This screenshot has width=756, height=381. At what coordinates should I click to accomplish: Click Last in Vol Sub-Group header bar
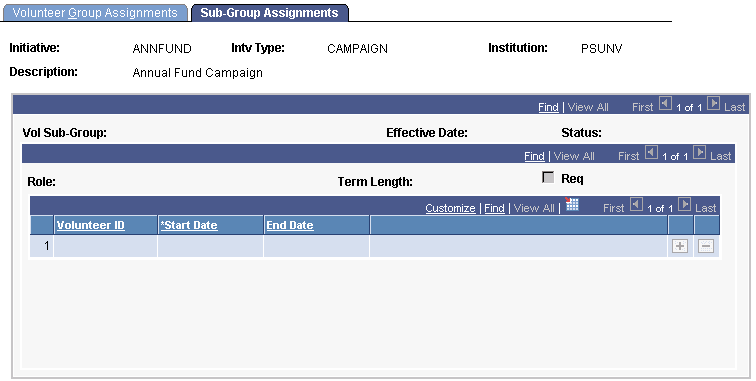[734, 107]
